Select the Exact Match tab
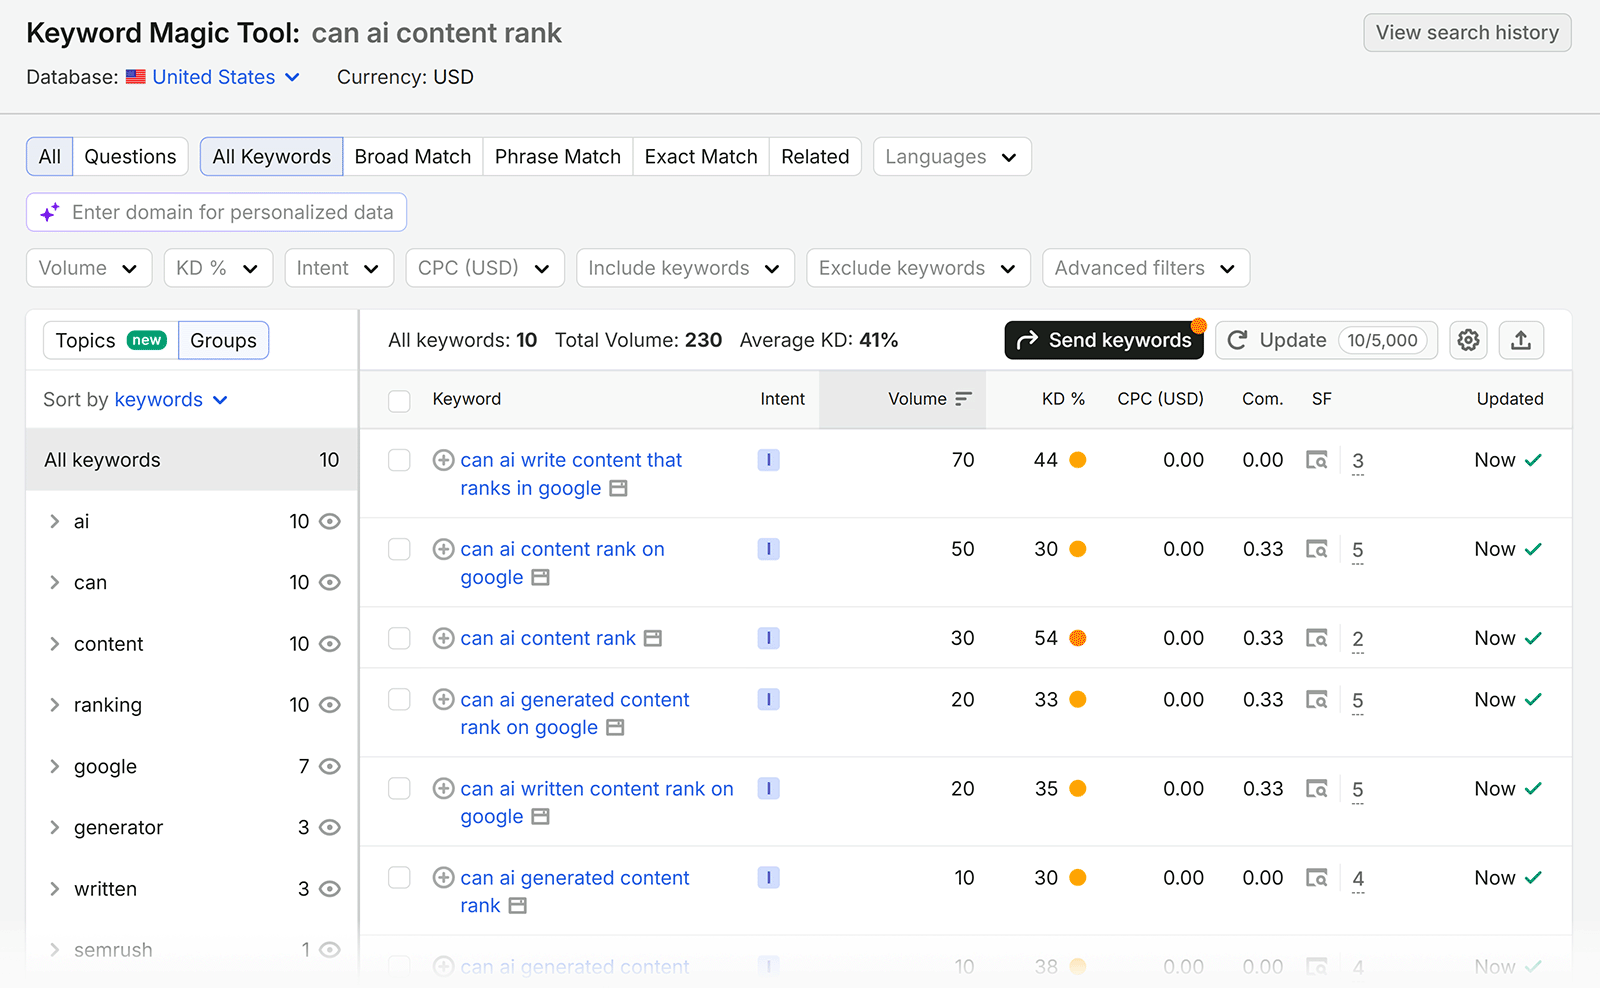1600x988 pixels. (x=701, y=157)
